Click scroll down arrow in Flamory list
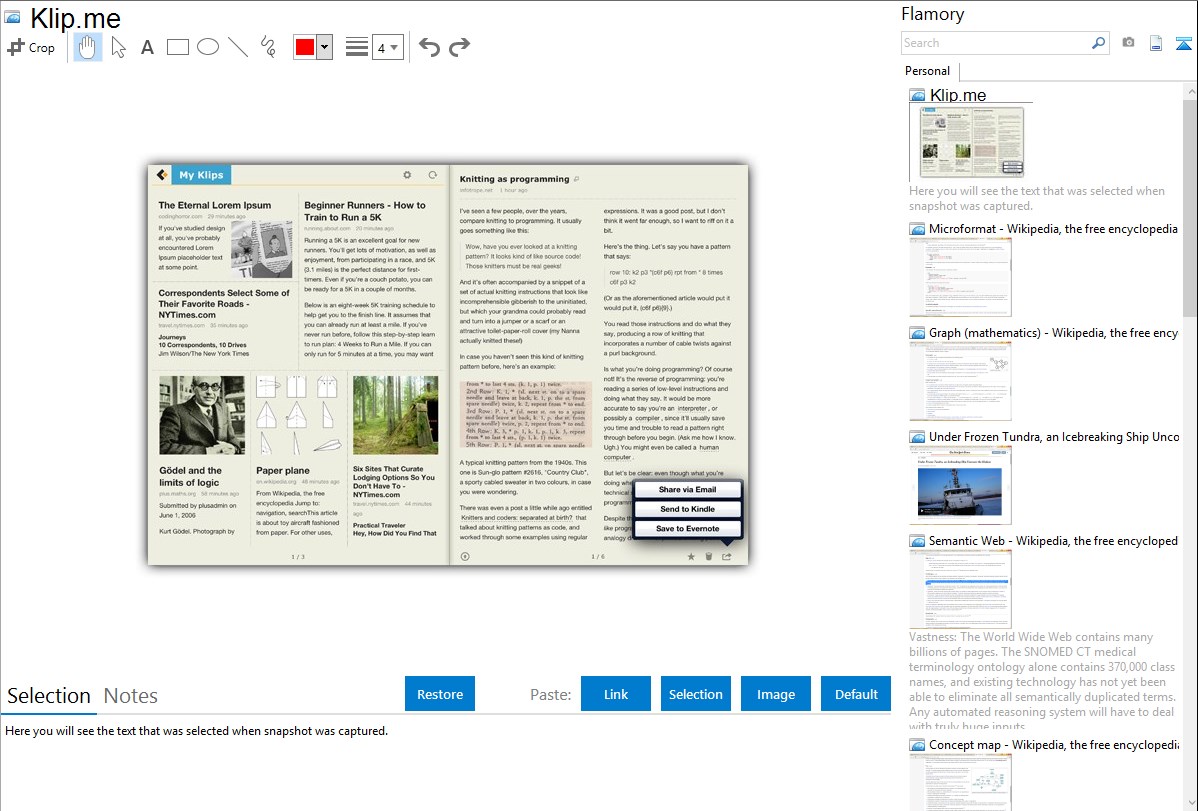 coord(1190,803)
